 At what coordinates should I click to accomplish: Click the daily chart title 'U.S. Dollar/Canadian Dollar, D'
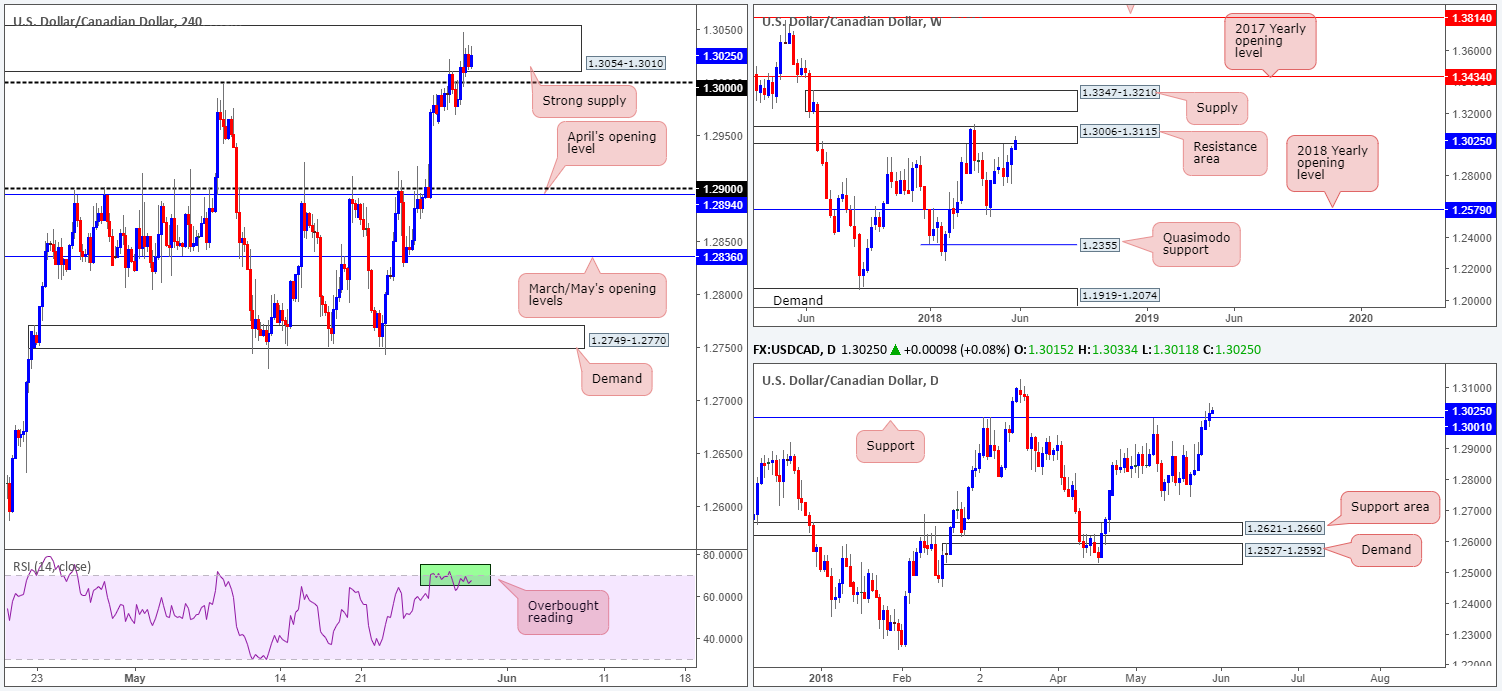(850, 380)
